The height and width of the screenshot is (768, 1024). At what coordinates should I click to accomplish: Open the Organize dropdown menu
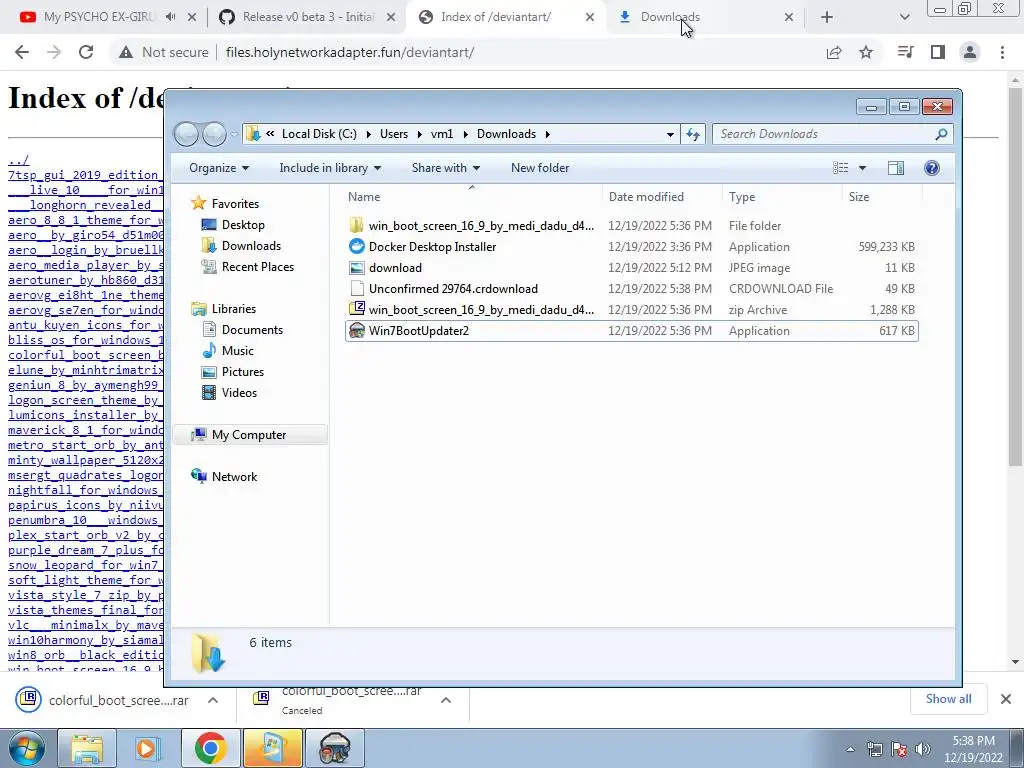click(x=219, y=168)
